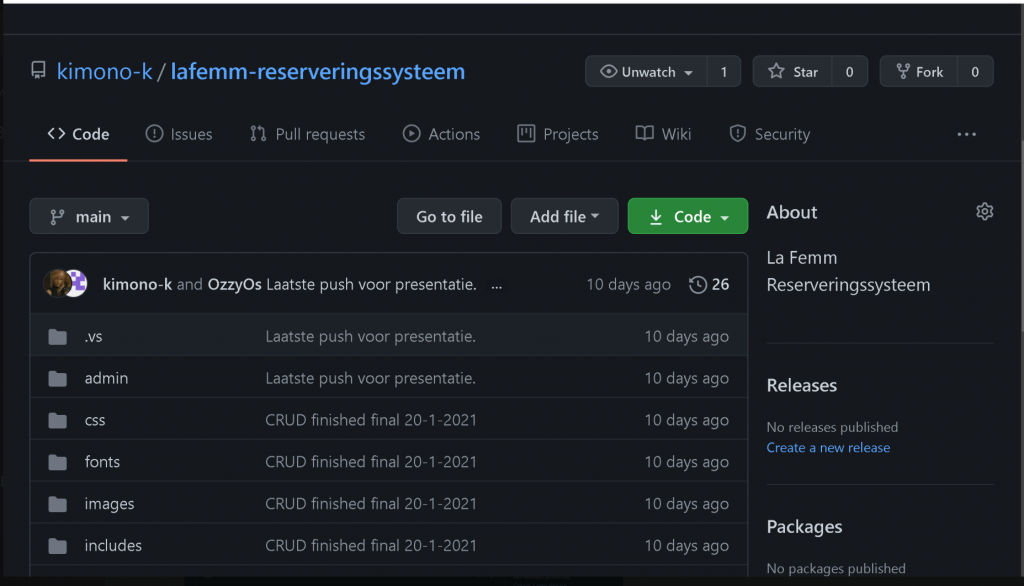1024x586 pixels.
Task: Switch to the Issues tab
Action: (179, 134)
